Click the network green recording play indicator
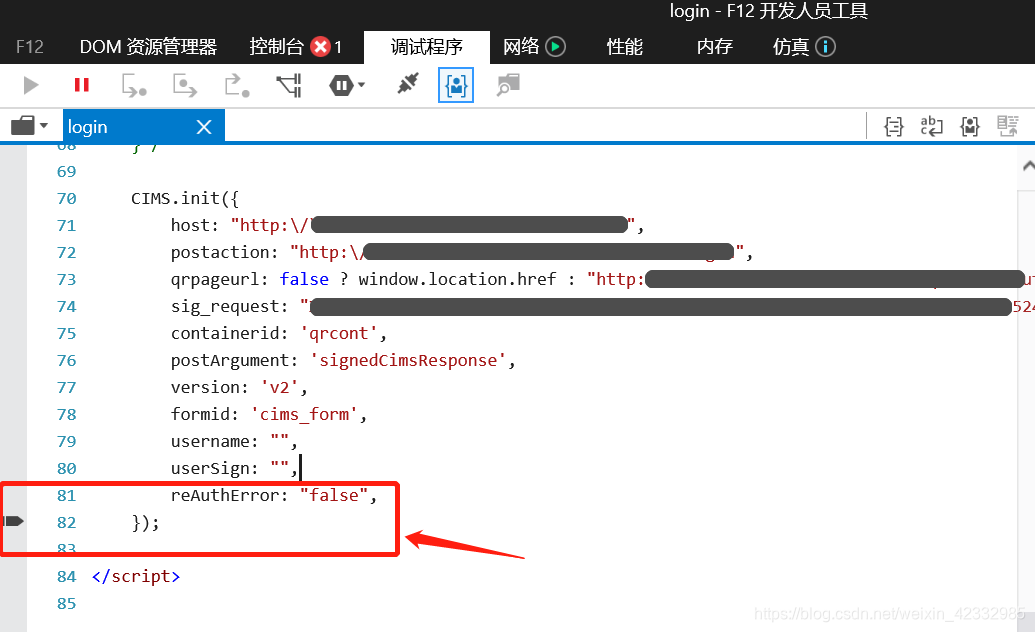The height and width of the screenshot is (632, 1035). tap(556, 47)
